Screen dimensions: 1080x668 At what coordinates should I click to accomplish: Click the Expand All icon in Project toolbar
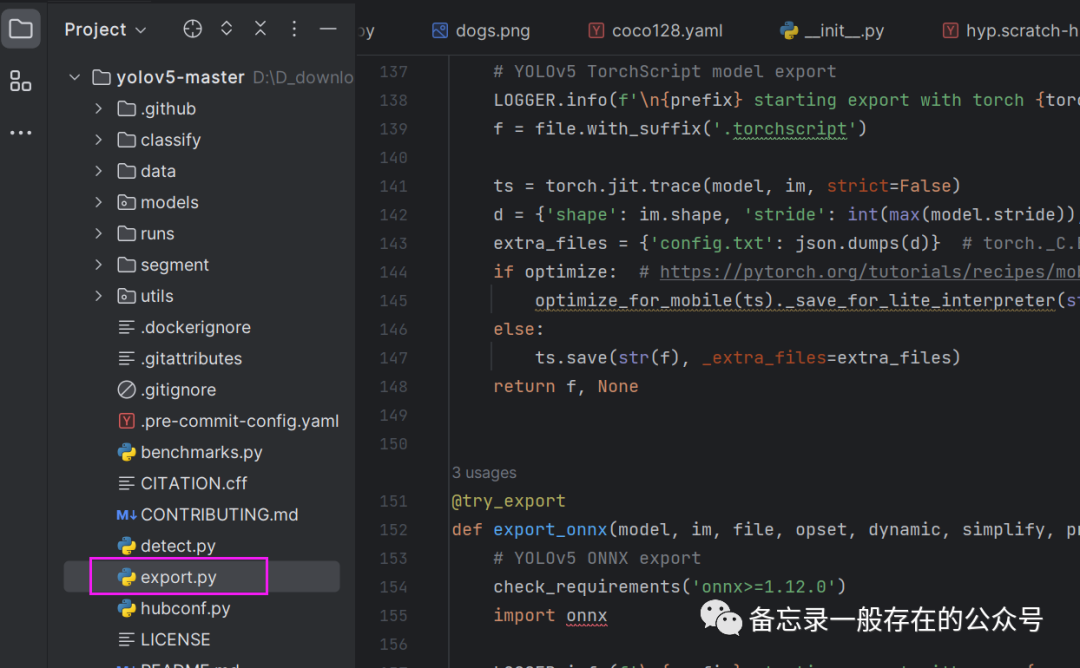[x=226, y=29]
